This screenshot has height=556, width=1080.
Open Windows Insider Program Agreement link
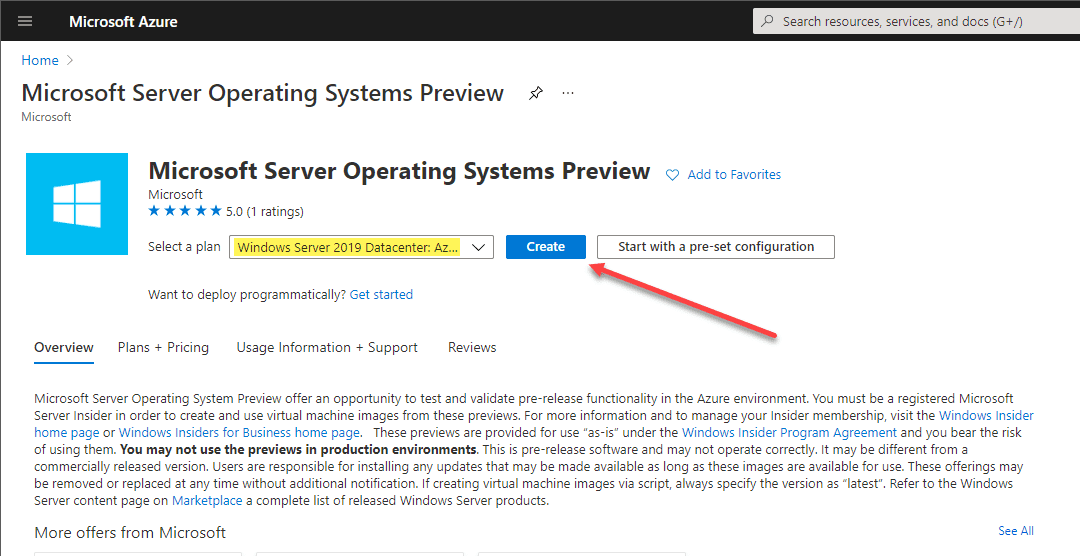pos(789,433)
